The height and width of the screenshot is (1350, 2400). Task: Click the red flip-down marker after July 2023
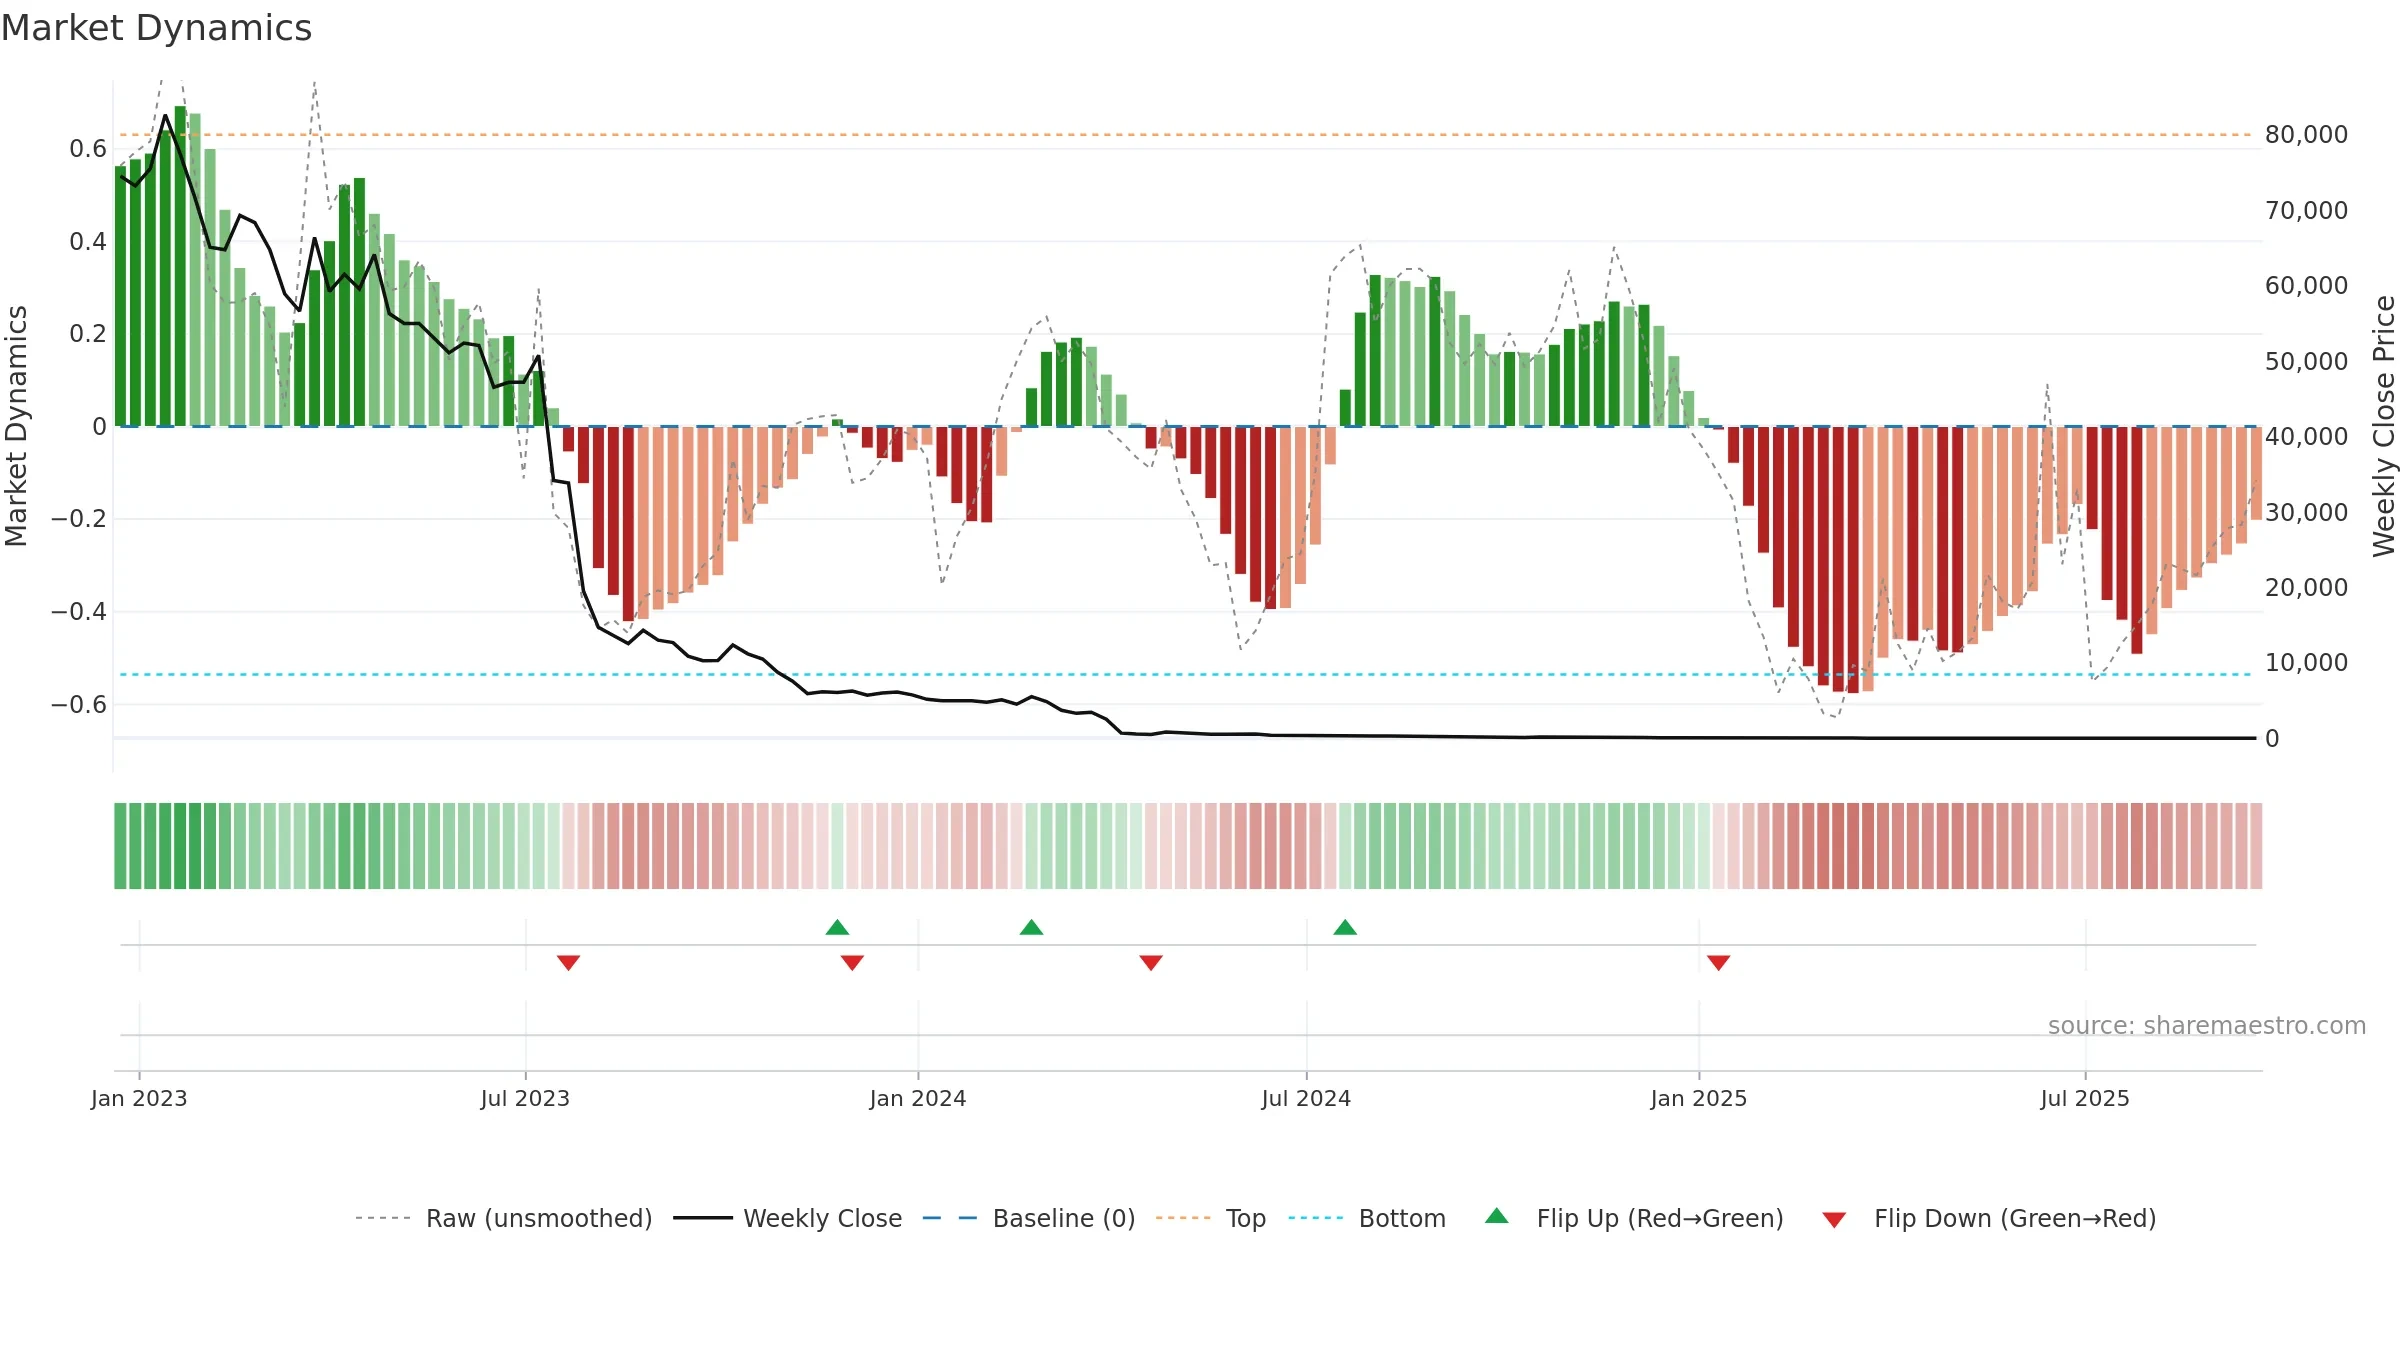click(x=568, y=962)
